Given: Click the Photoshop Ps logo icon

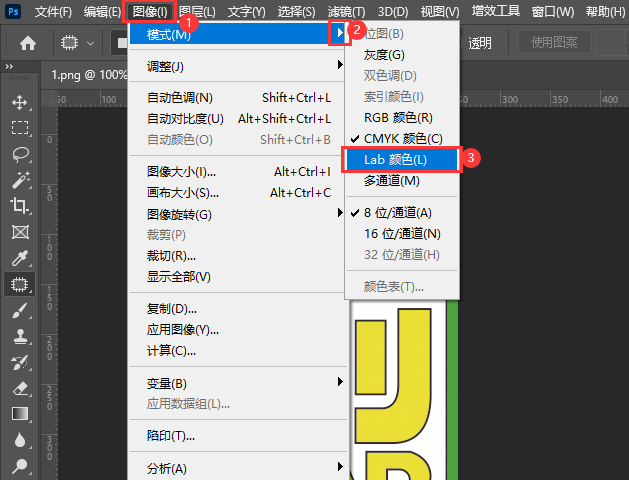Looking at the screenshot, I should pos(13,11).
